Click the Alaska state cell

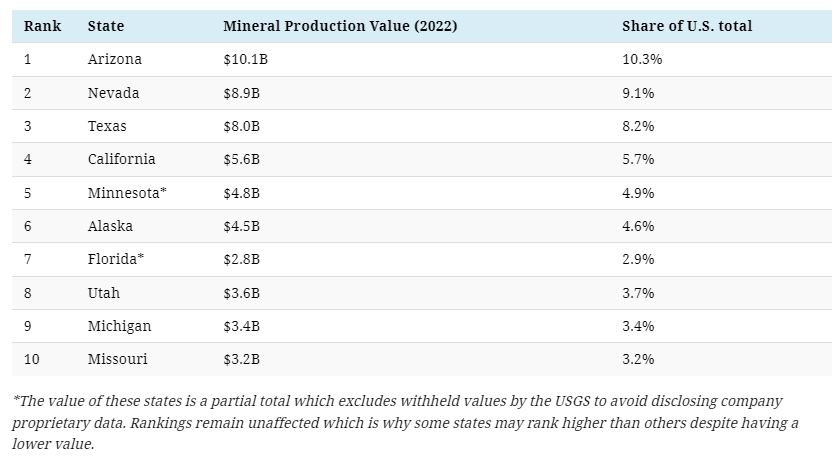(110, 226)
